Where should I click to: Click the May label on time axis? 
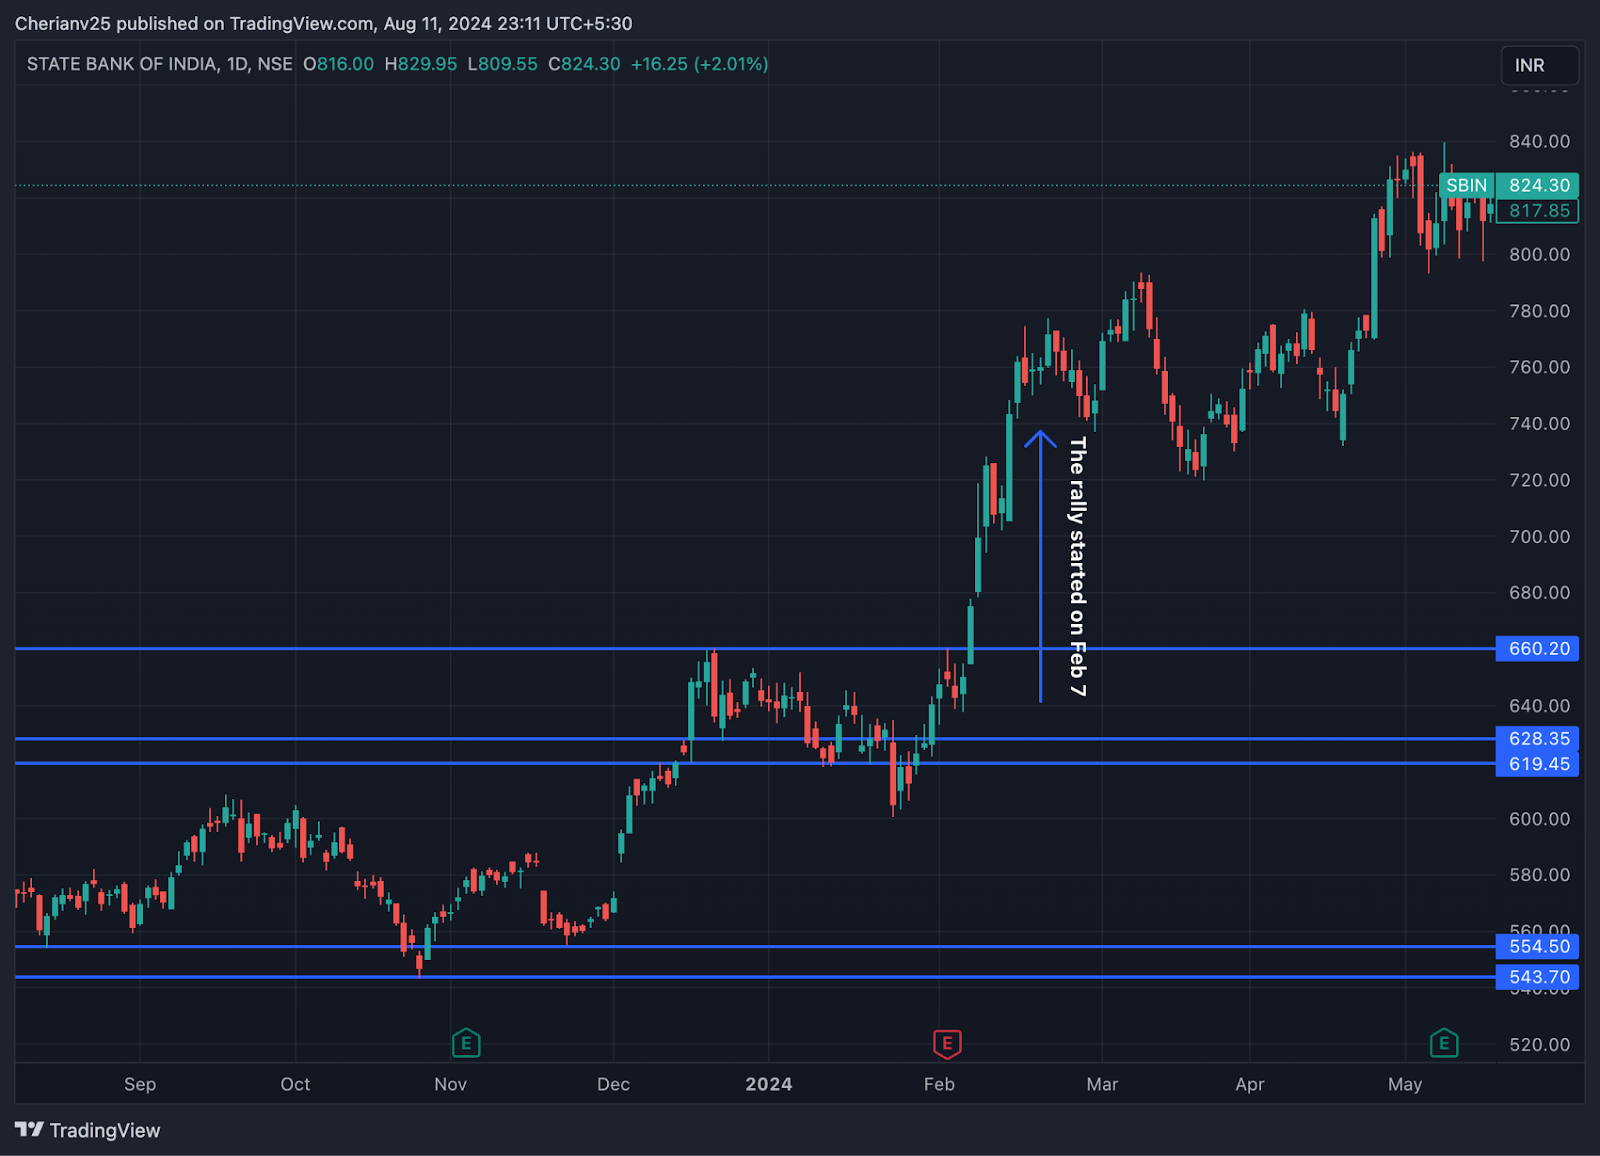point(1405,1084)
